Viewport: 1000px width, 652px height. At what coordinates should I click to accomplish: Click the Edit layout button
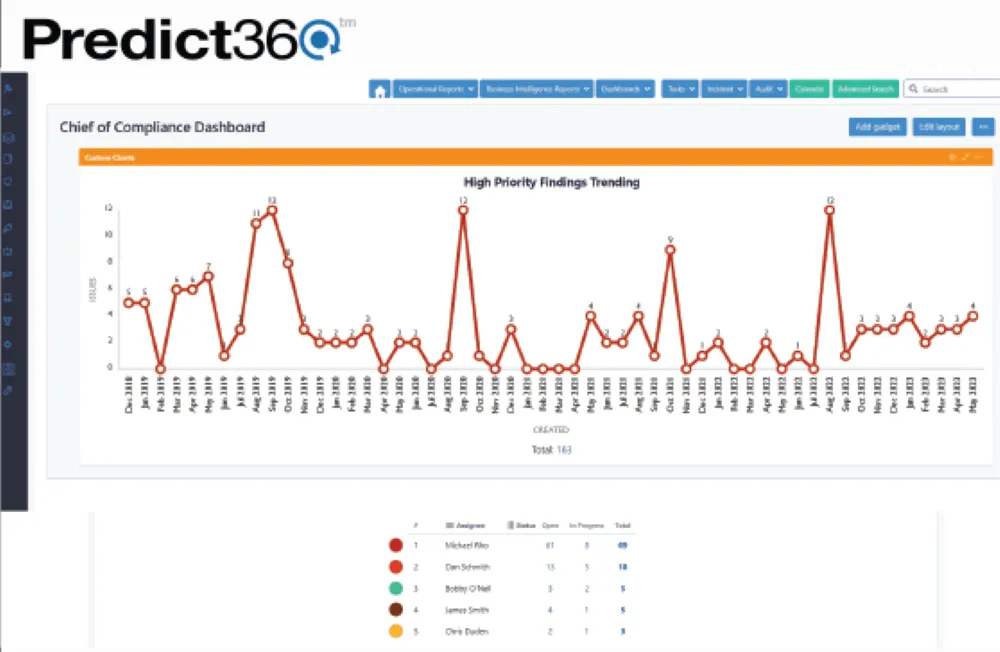(x=939, y=127)
